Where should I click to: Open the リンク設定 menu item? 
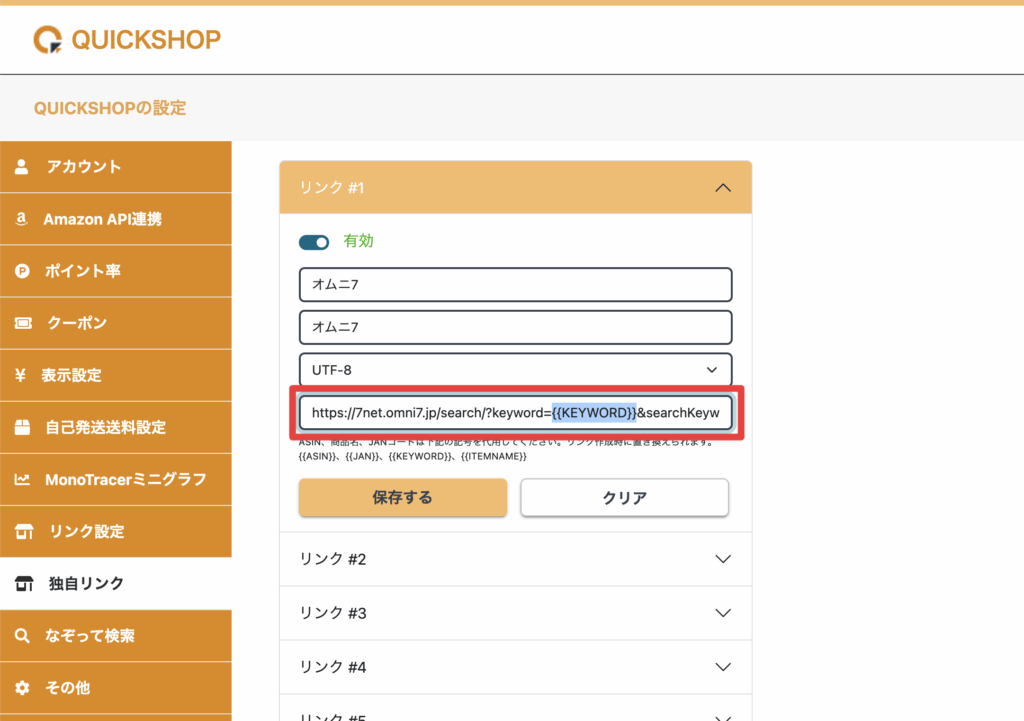click(116, 532)
